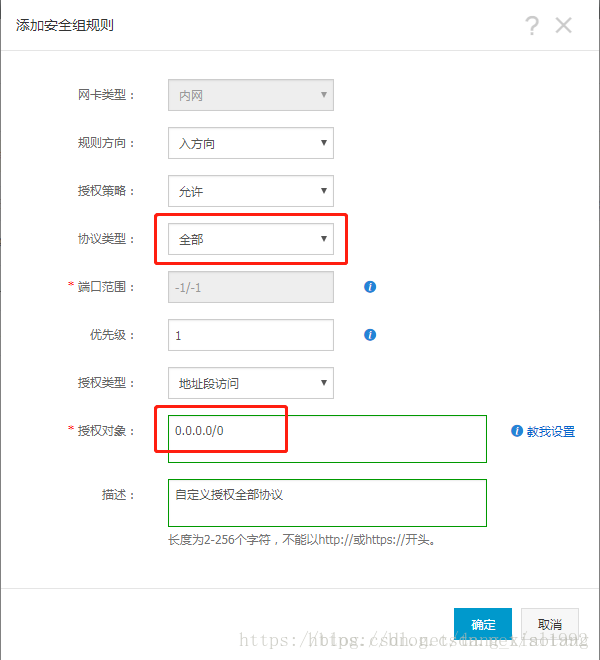Click the info icon beside 教我设置
The image size is (600, 660).
point(517,431)
